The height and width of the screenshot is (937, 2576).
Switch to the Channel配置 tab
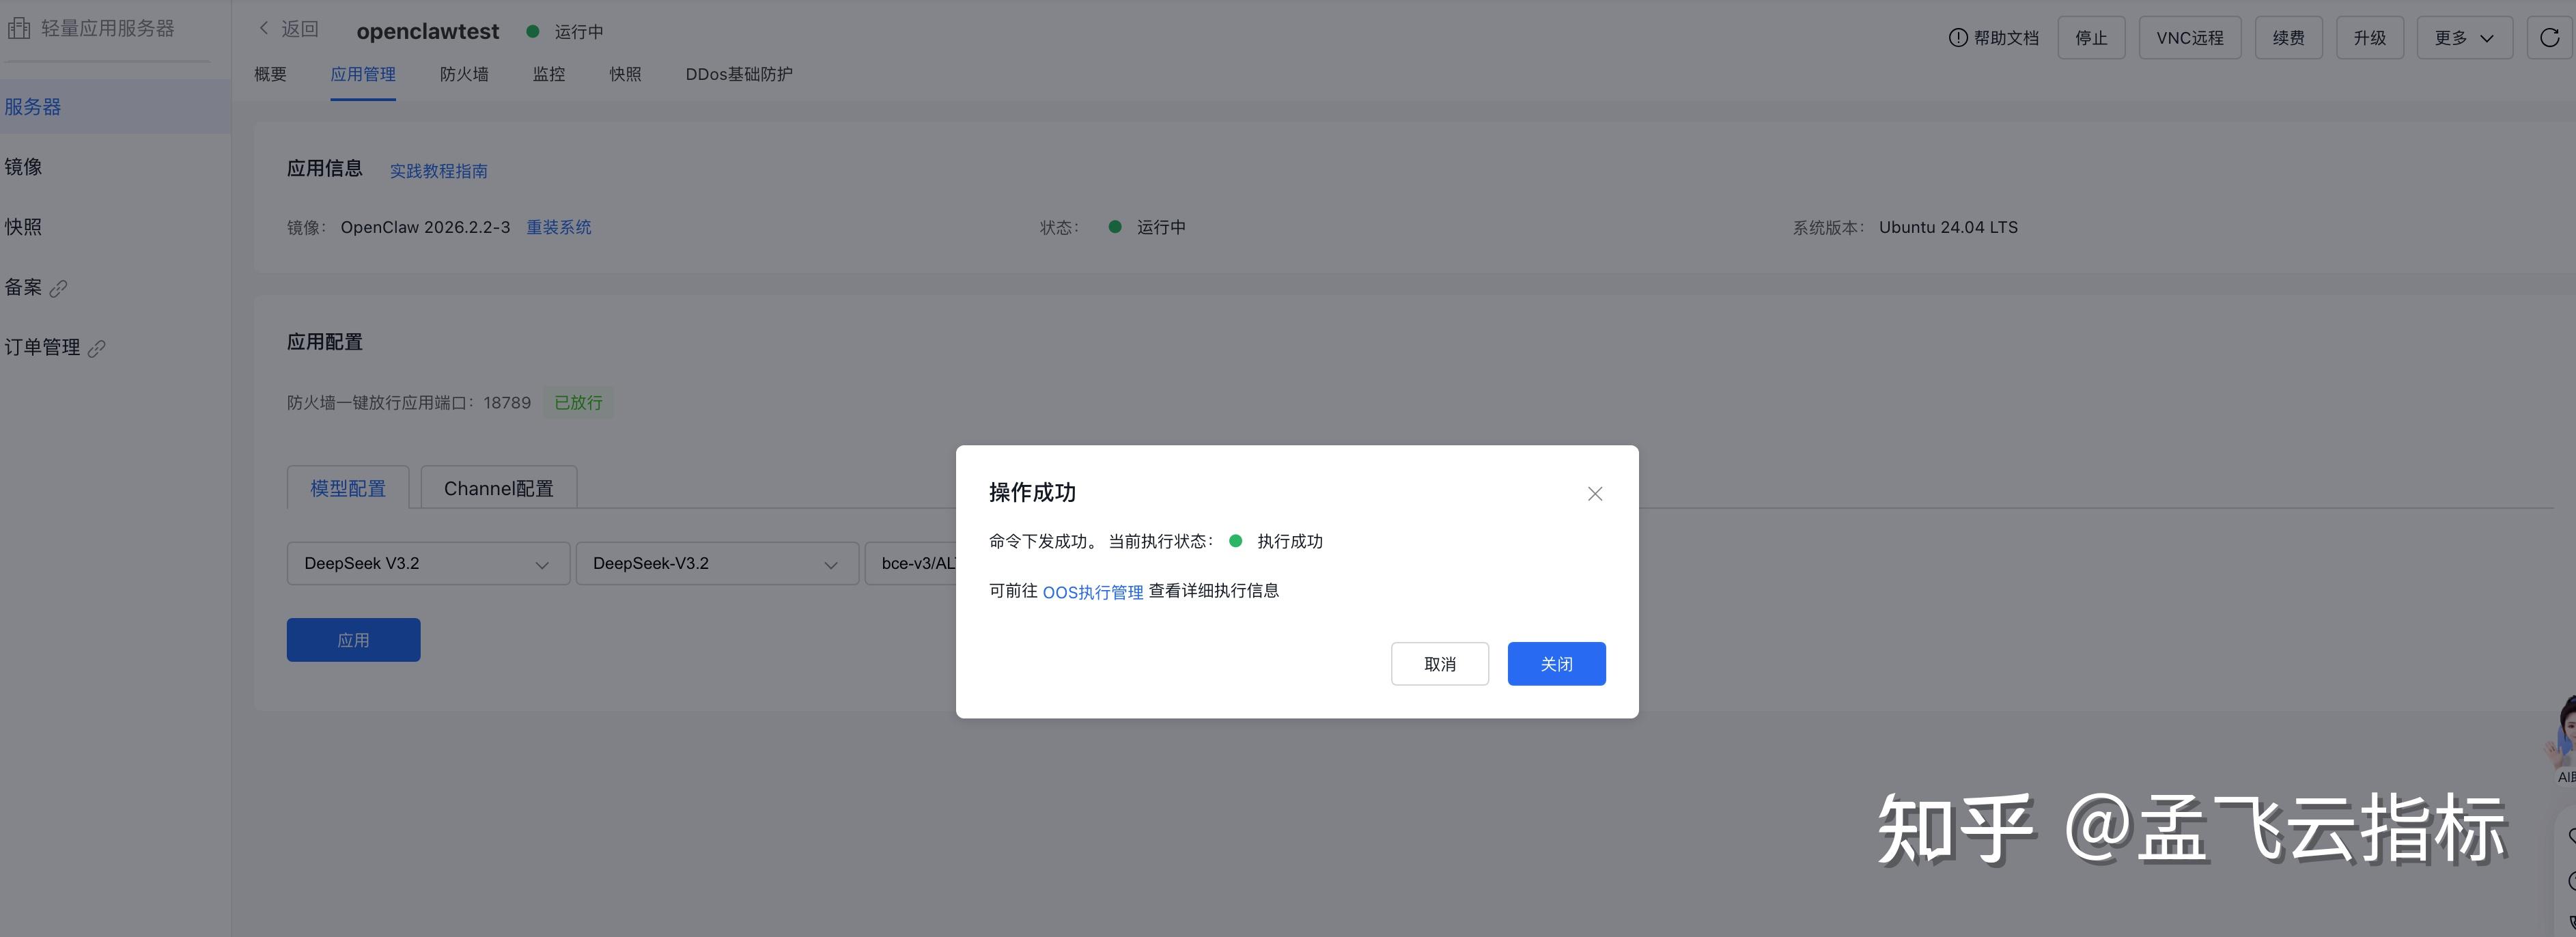click(498, 488)
